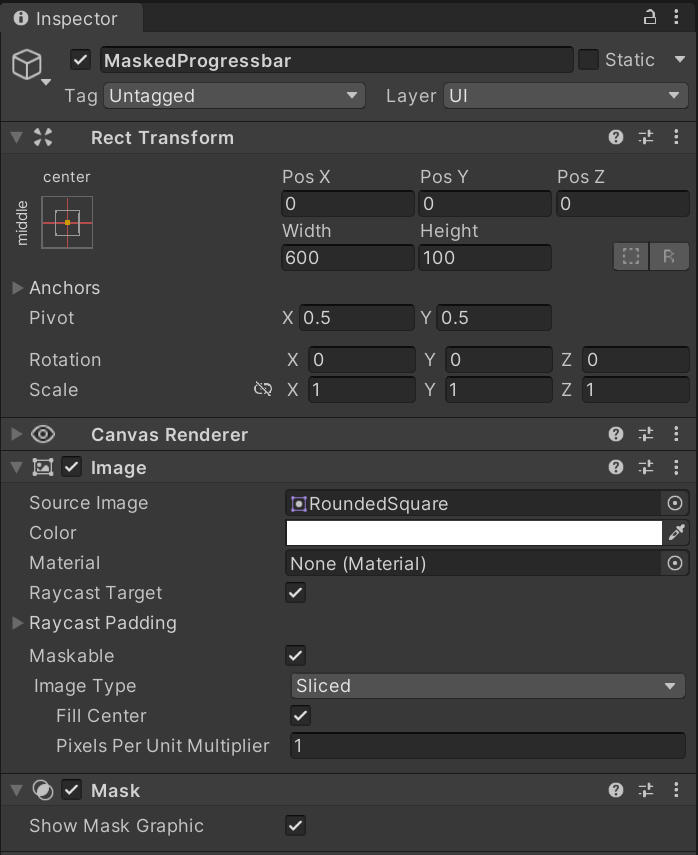Image resolution: width=698 pixels, height=855 pixels.
Task: Click the anchor presets widget
Action: point(66,222)
